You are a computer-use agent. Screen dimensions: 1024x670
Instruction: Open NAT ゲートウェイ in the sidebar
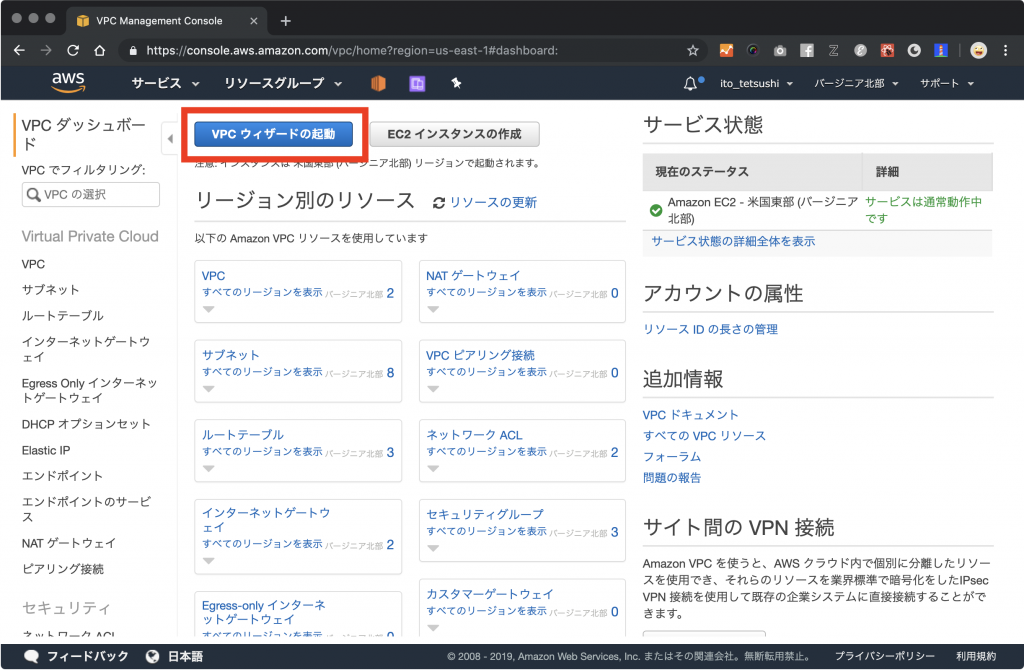(69, 543)
